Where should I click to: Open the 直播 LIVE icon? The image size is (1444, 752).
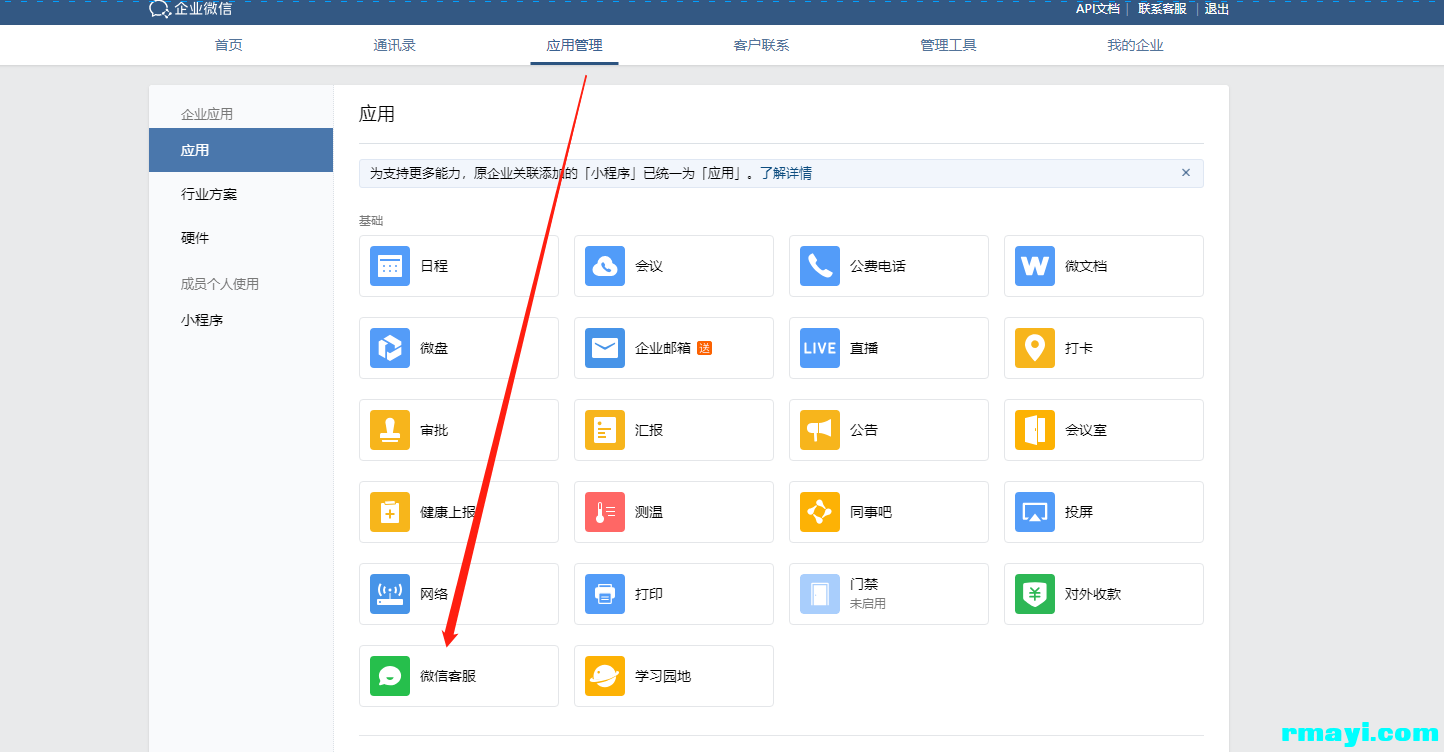[x=819, y=348]
